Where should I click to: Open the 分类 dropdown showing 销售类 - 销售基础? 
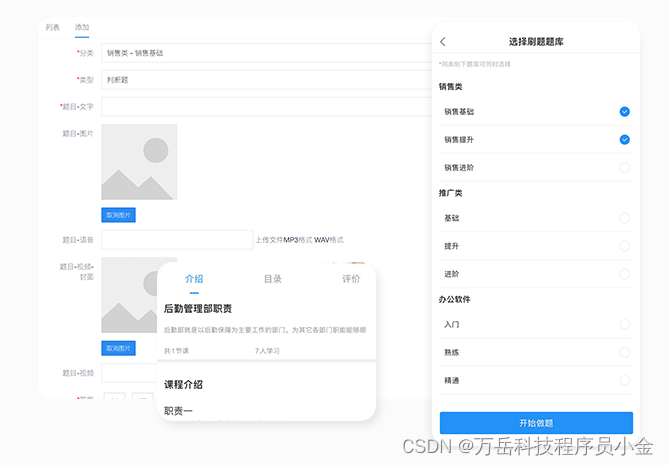coord(267,53)
